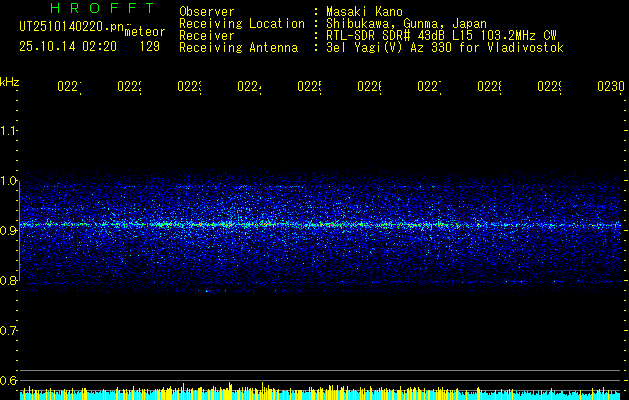Click the observer name Masaki Kano
Image resolution: width=629 pixels, height=400 pixels.
tap(364, 12)
